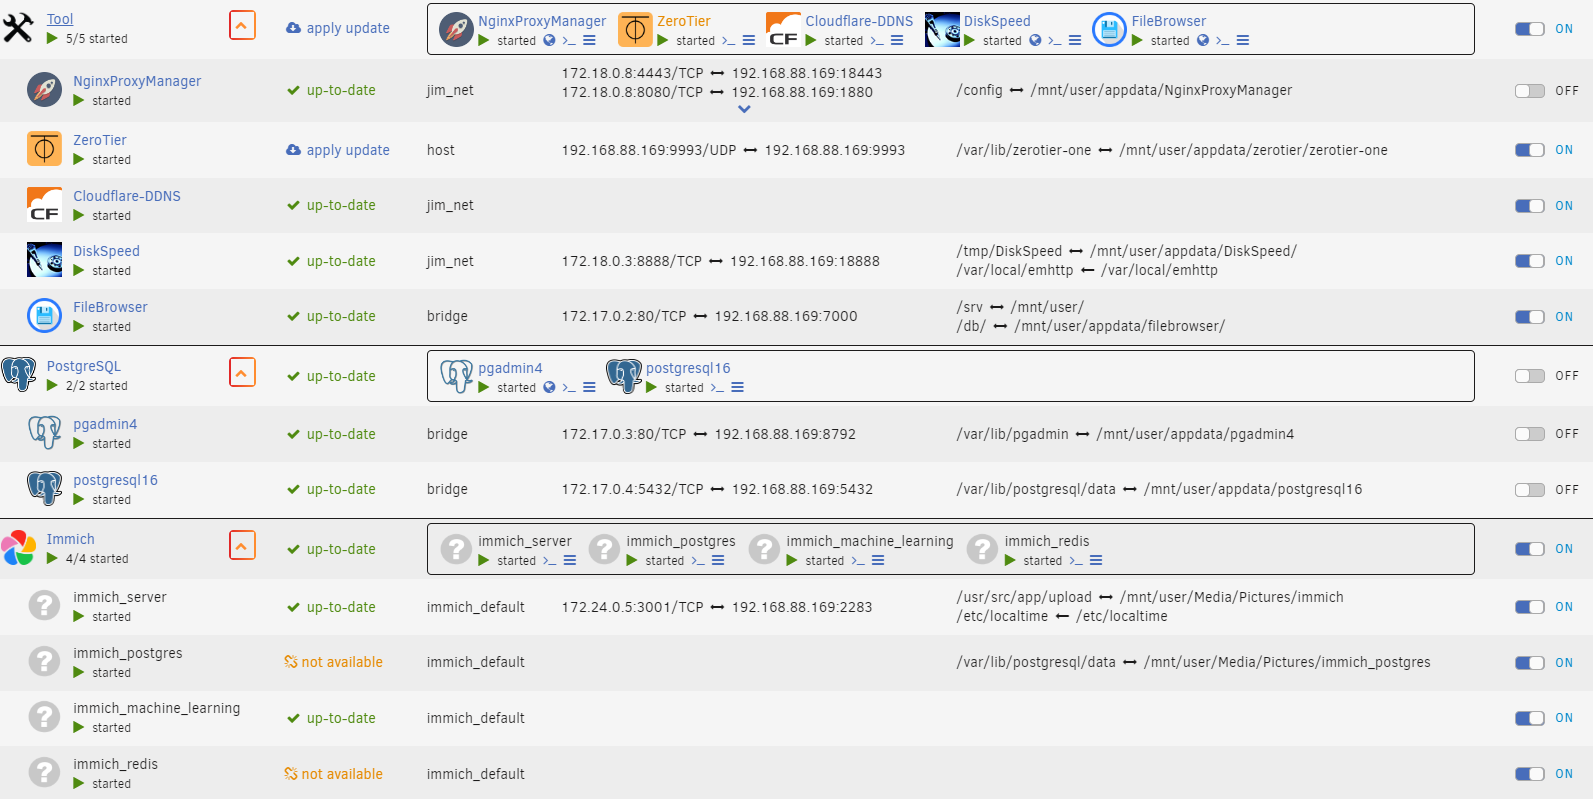Viewport: 1593px width, 799px height.
Task: Click Immich folder name
Action: coord(71,539)
